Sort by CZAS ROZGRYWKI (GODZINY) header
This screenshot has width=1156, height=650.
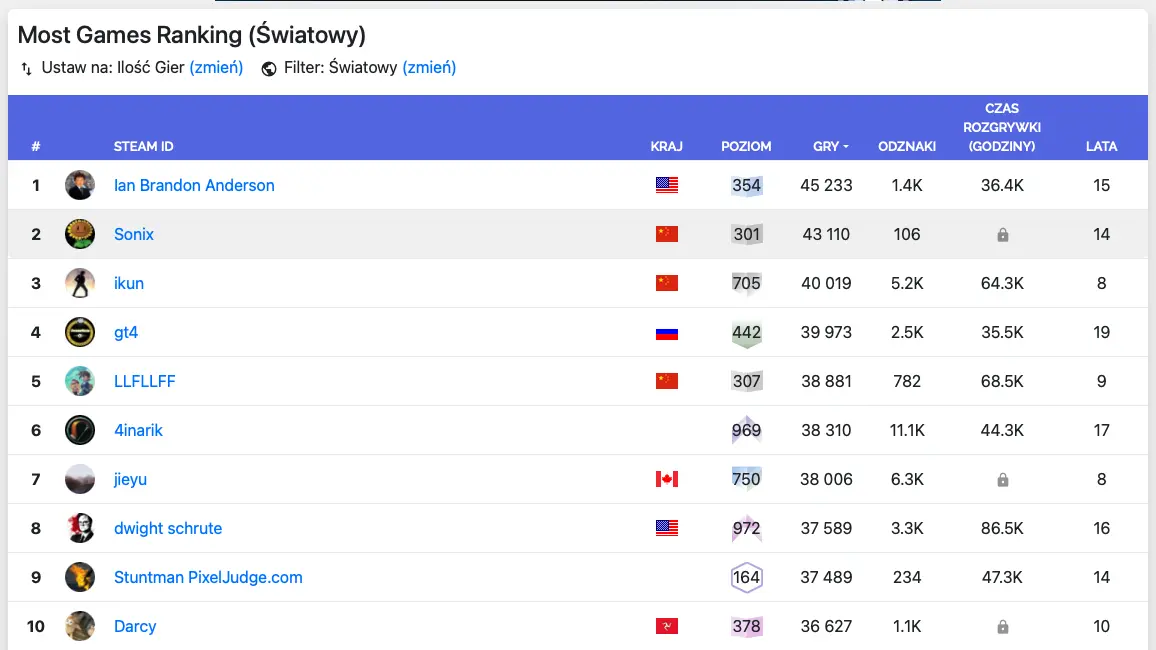click(x=1002, y=127)
